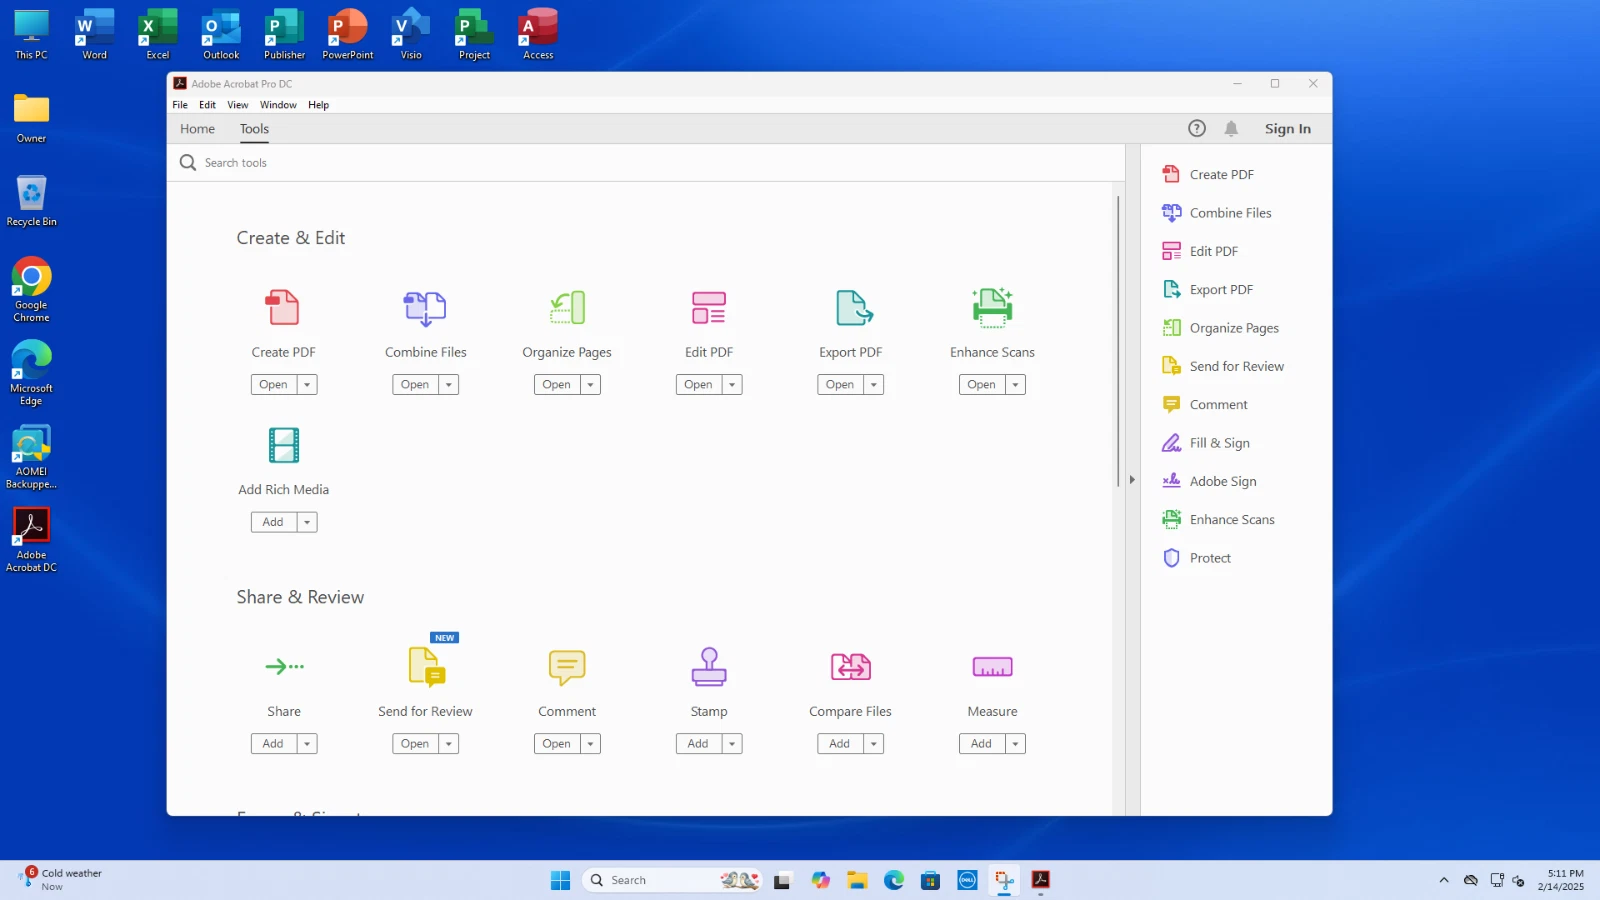Click the Add Rich Media filmstrip icon
The image size is (1600, 900).
[284, 446]
